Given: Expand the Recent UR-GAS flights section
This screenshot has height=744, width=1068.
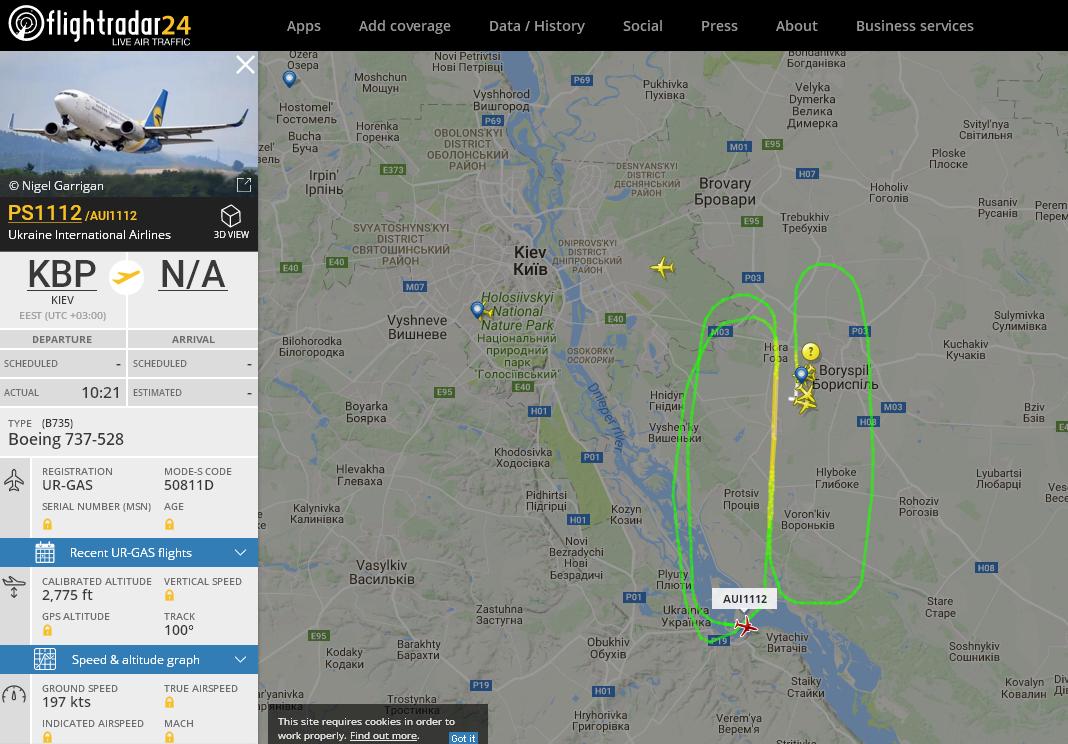Looking at the screenshot, I should [x=129, y=553].
